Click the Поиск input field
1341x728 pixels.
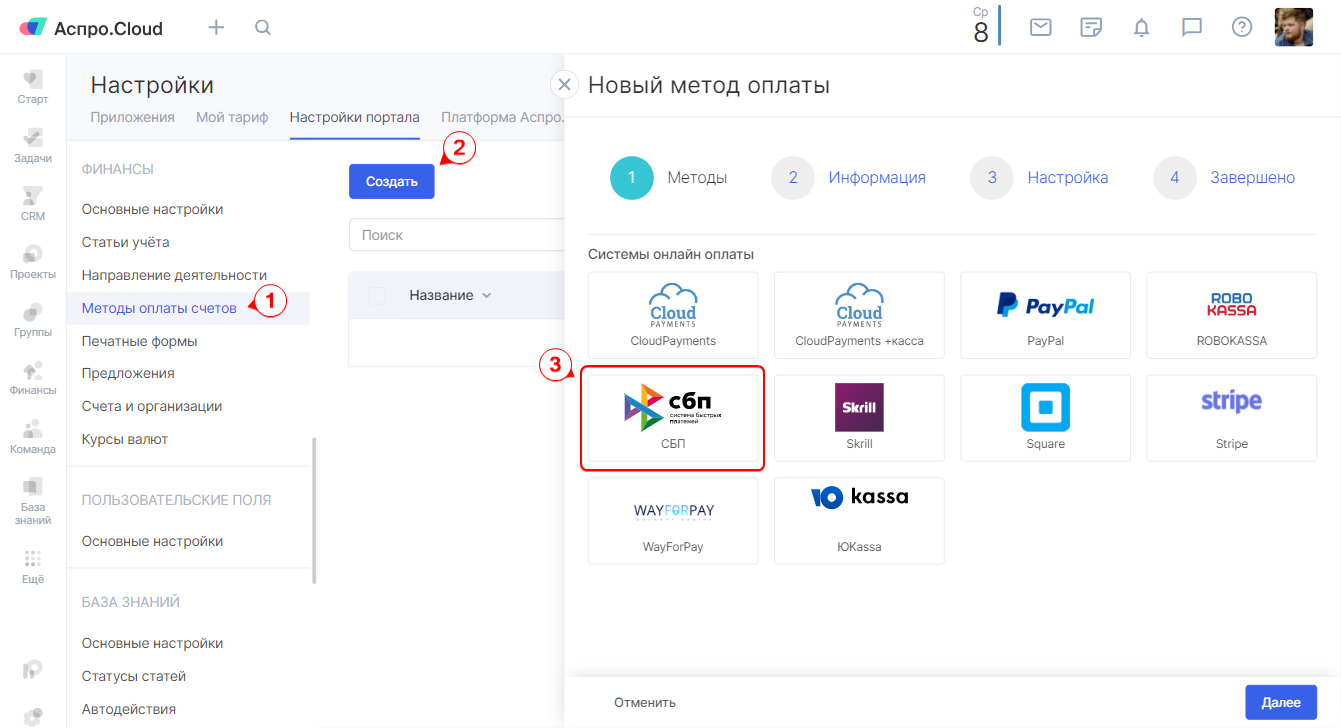[x=457, y=235]
